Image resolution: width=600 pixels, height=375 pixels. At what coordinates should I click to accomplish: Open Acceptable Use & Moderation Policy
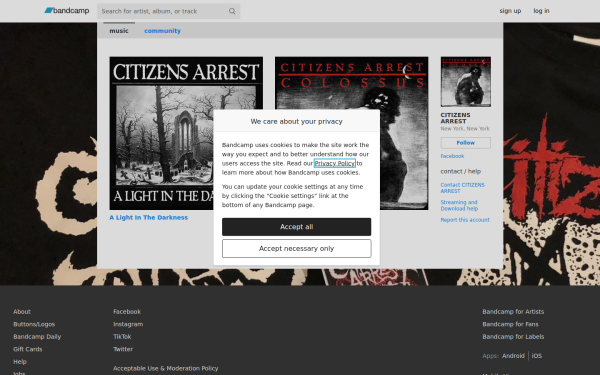click(166, 368)
